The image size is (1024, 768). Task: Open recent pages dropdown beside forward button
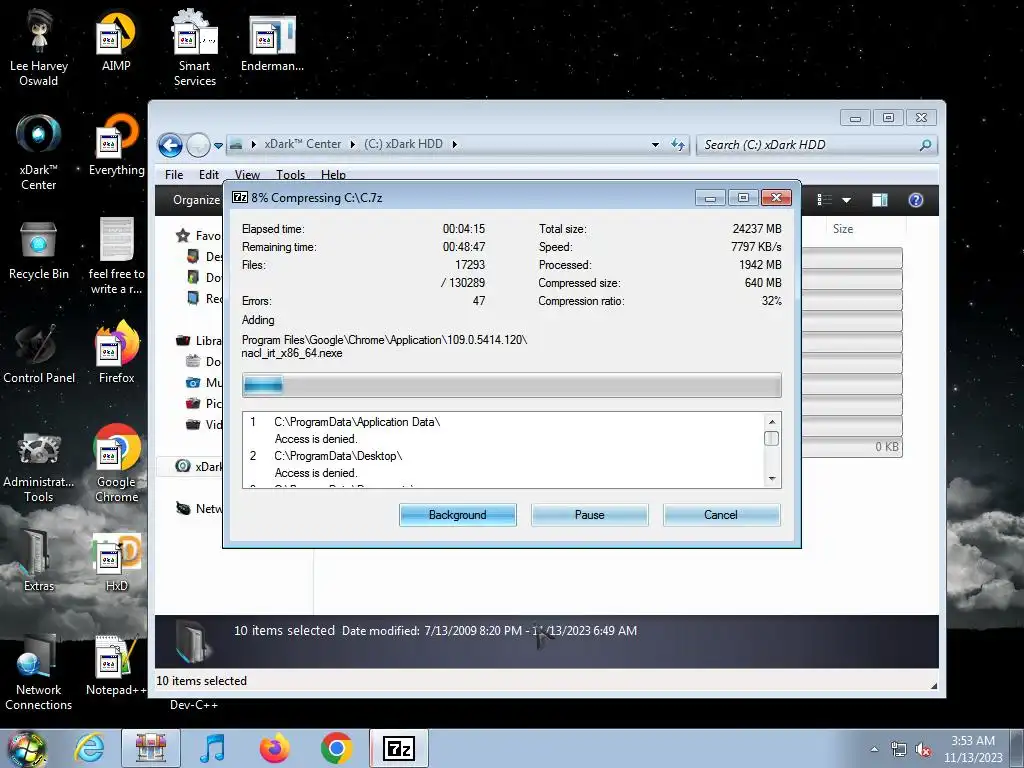click(x=218, y=145)
